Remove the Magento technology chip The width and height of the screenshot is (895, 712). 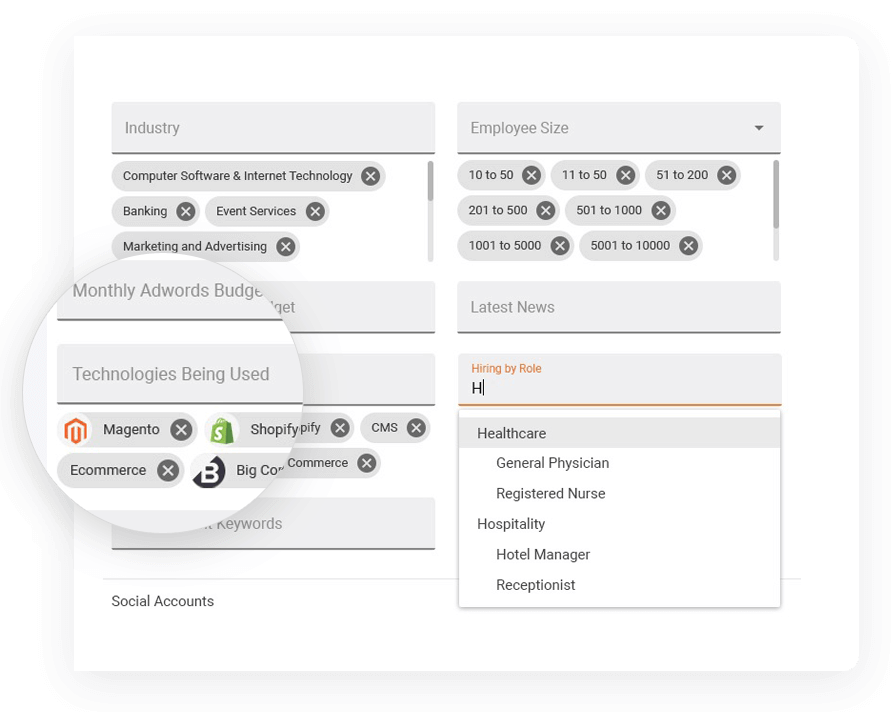pos(180,430)
